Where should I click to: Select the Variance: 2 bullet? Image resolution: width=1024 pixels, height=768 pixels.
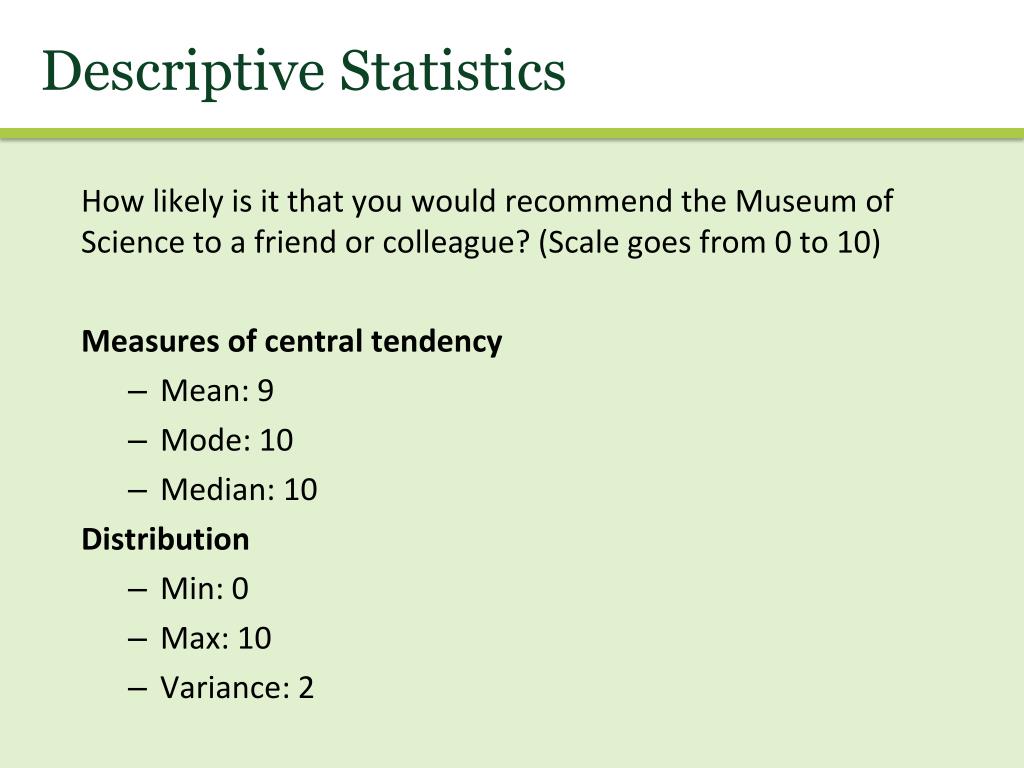237,688
